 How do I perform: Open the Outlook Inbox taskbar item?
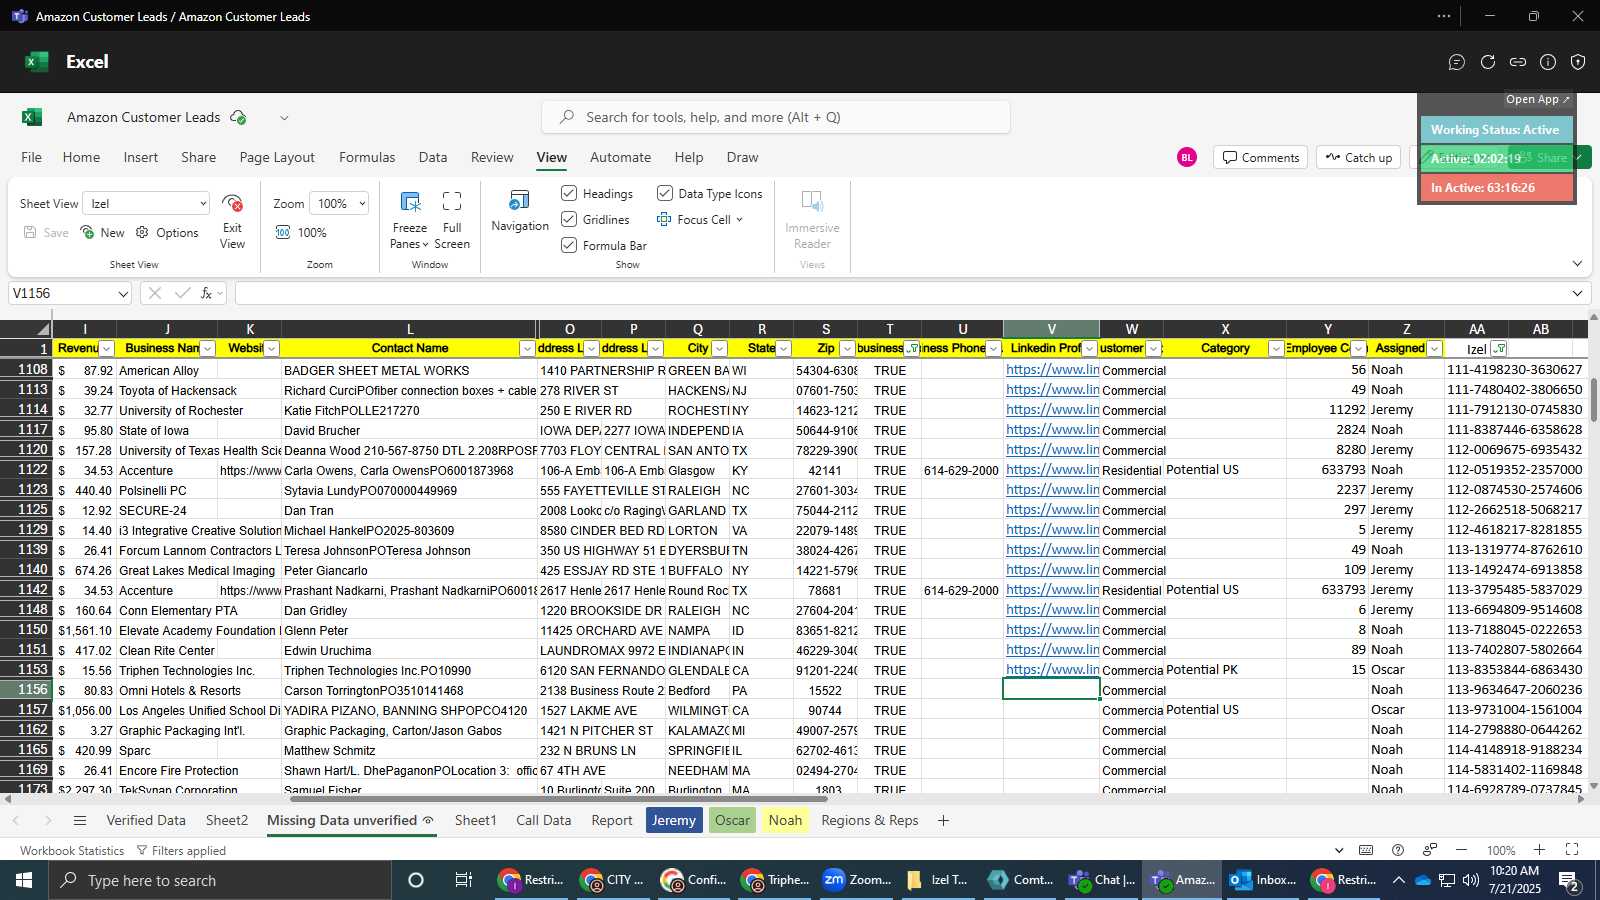[x=1264, y=880]
